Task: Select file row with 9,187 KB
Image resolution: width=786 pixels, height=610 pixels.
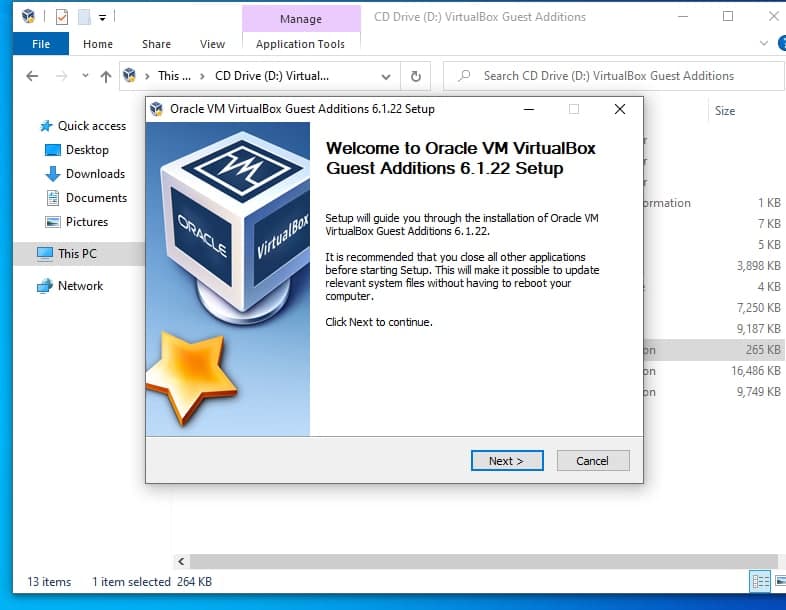Action: pos(714,329)
